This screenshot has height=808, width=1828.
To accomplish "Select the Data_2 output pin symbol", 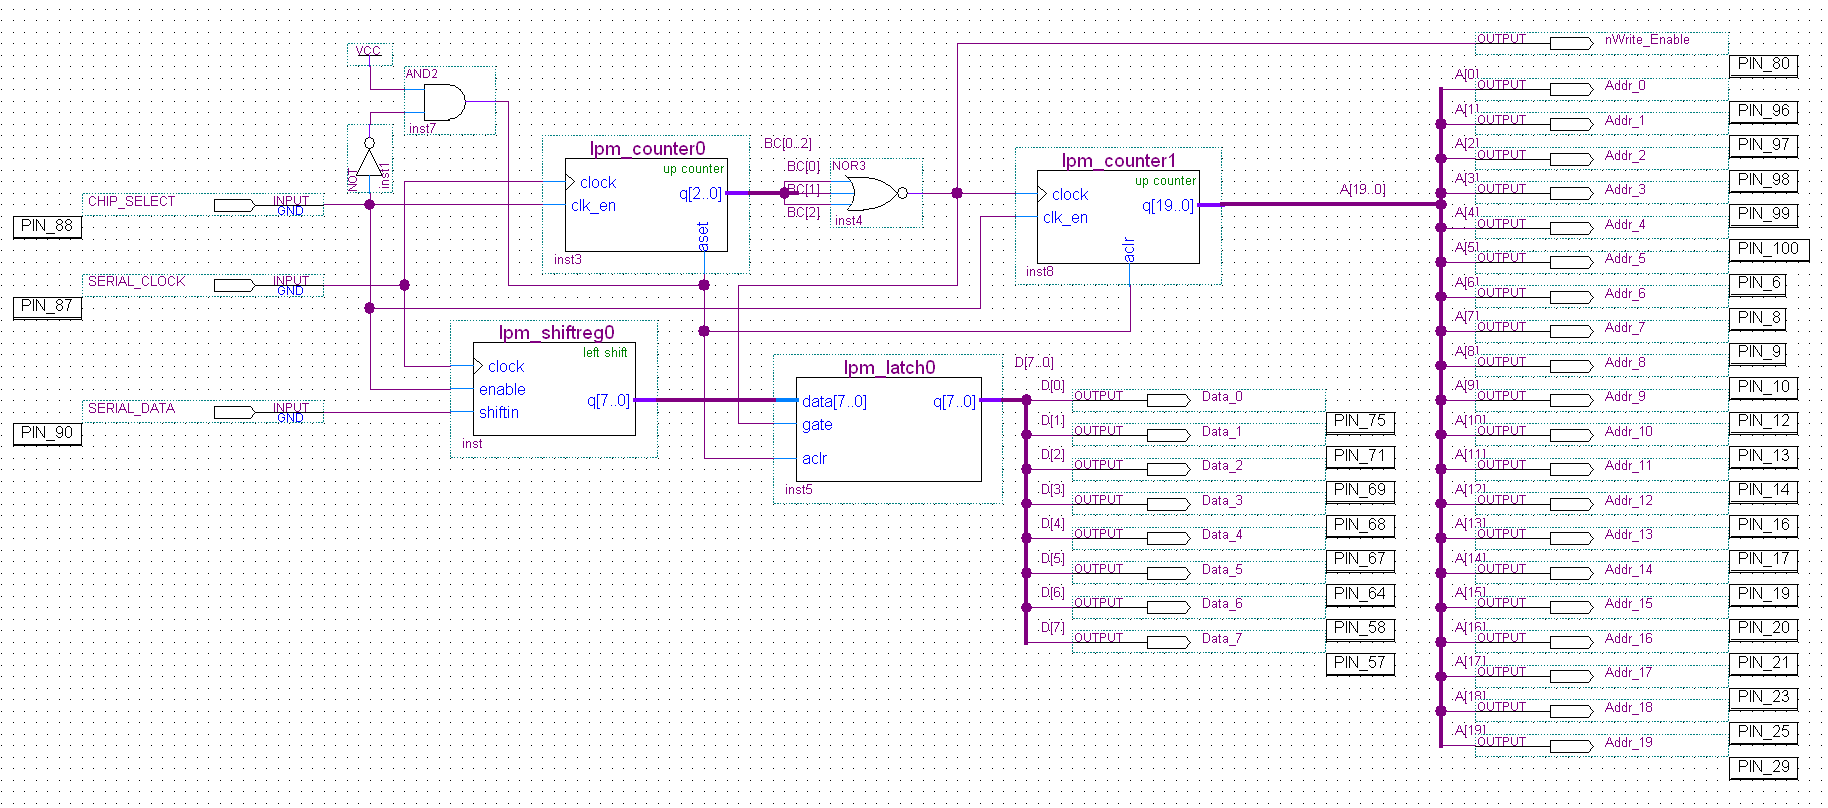I will click(1168, 469).
